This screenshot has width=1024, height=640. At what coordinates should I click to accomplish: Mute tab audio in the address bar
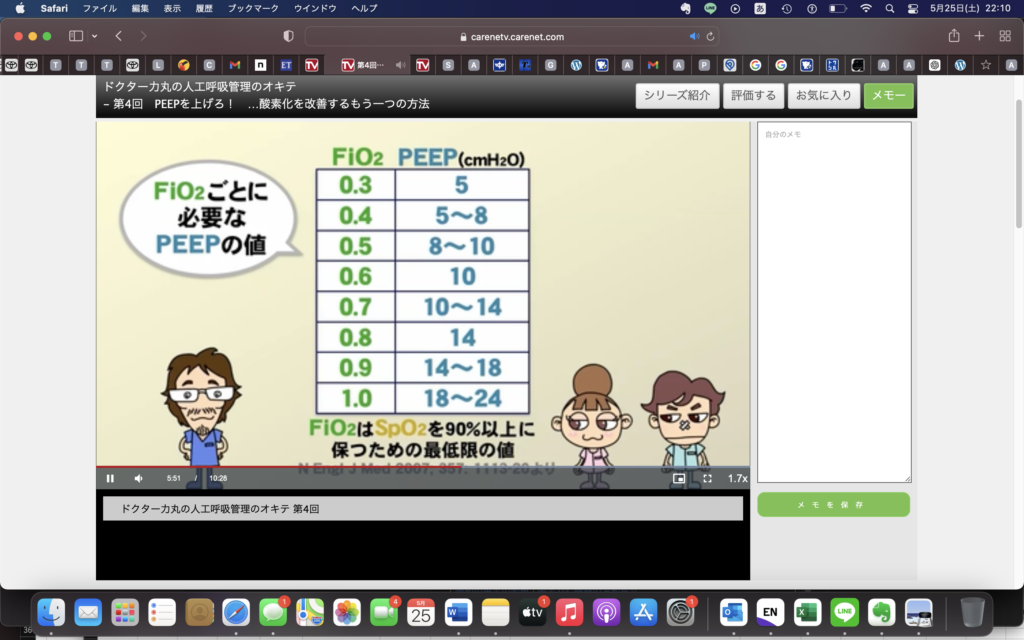[x=694, y=36]
